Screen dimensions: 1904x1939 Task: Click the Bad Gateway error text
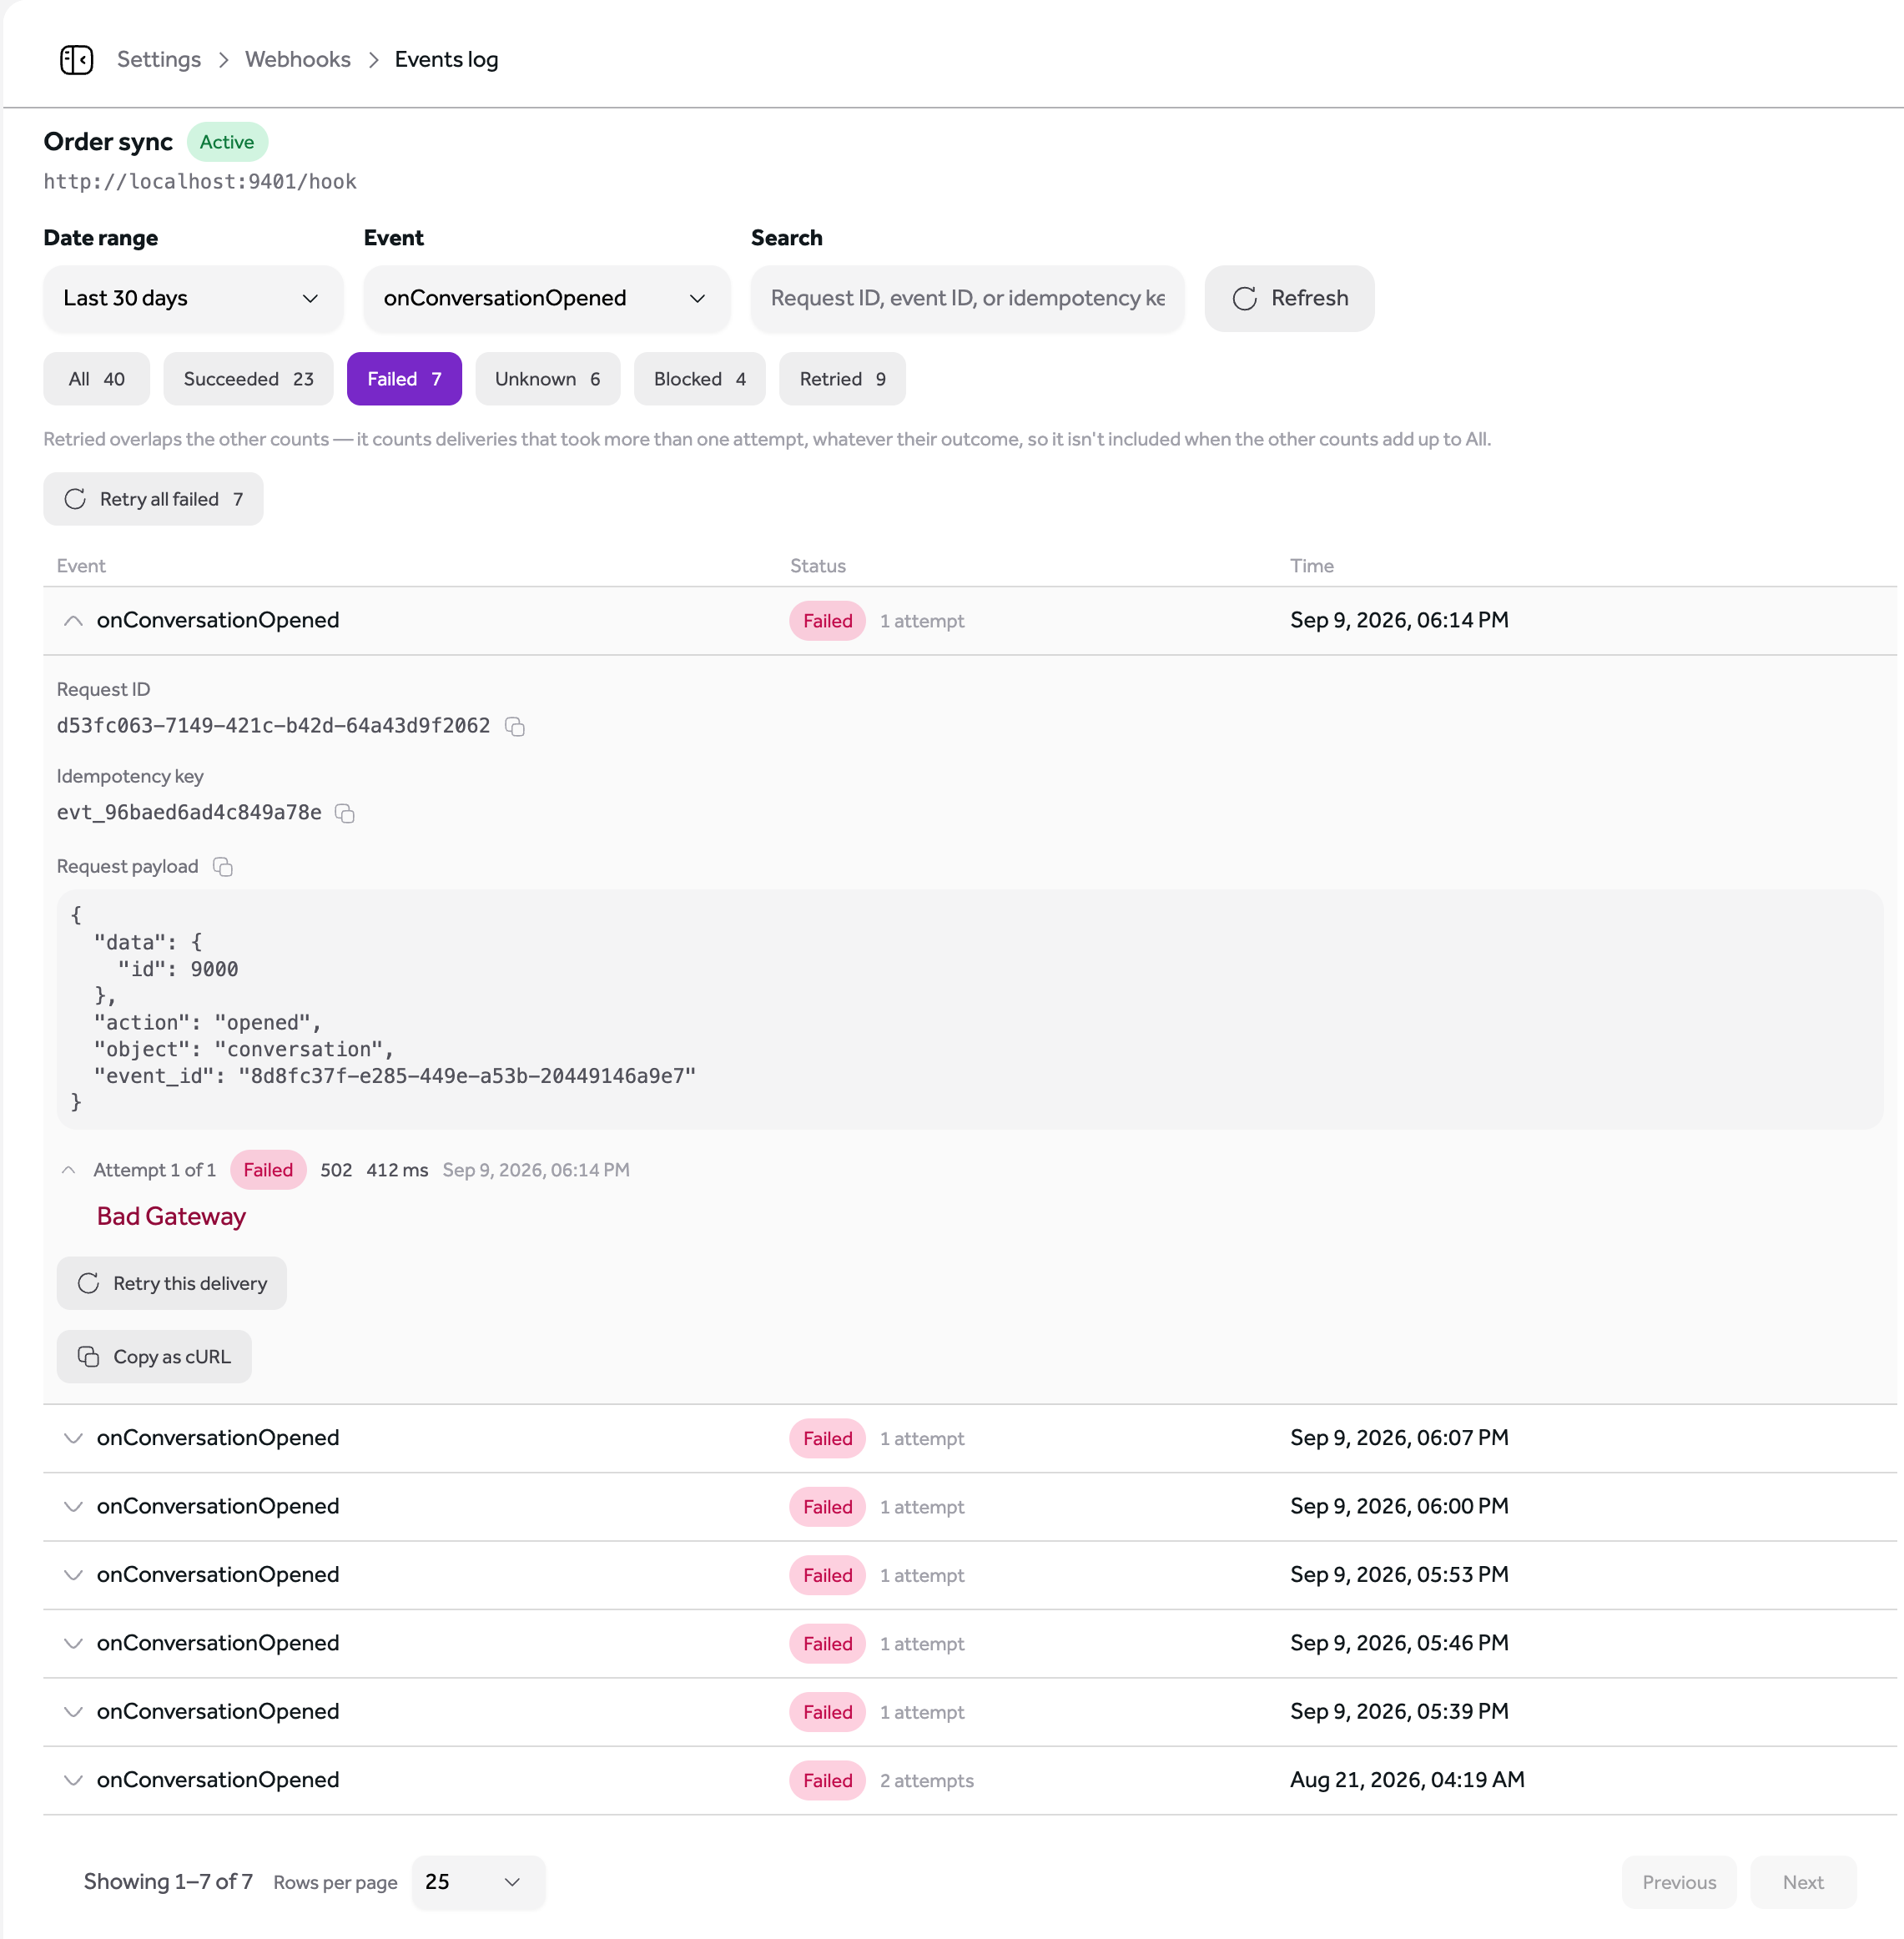click(171, 1217)
